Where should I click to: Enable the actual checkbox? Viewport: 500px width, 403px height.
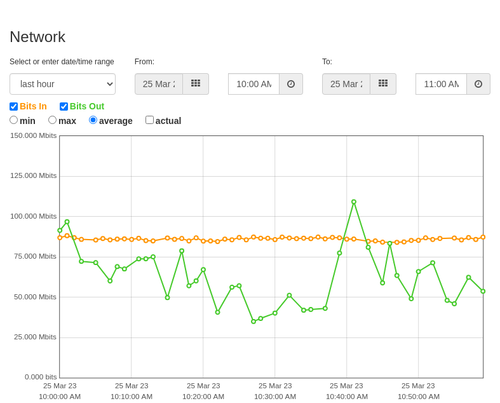pyautogui.click(x=150, y=120)
